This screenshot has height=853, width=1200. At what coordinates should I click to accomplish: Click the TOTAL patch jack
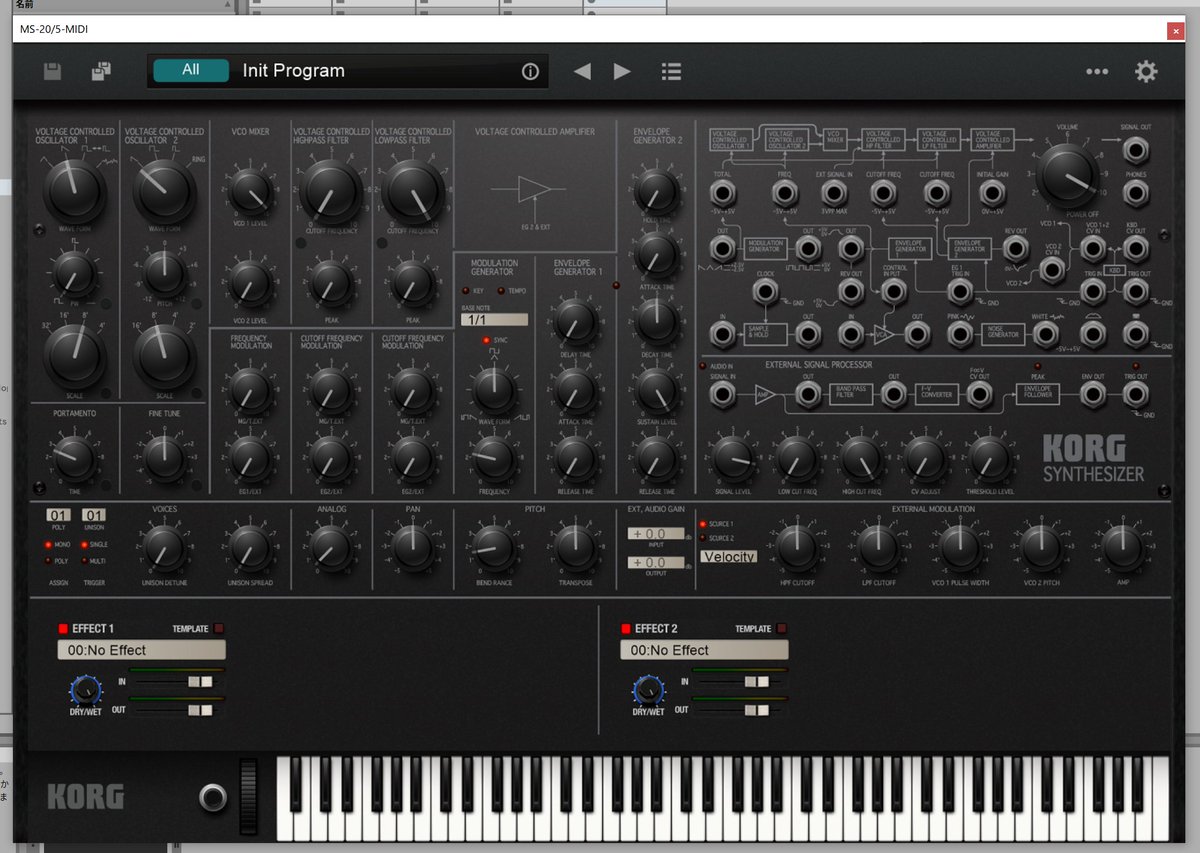[x=722, y=192]
